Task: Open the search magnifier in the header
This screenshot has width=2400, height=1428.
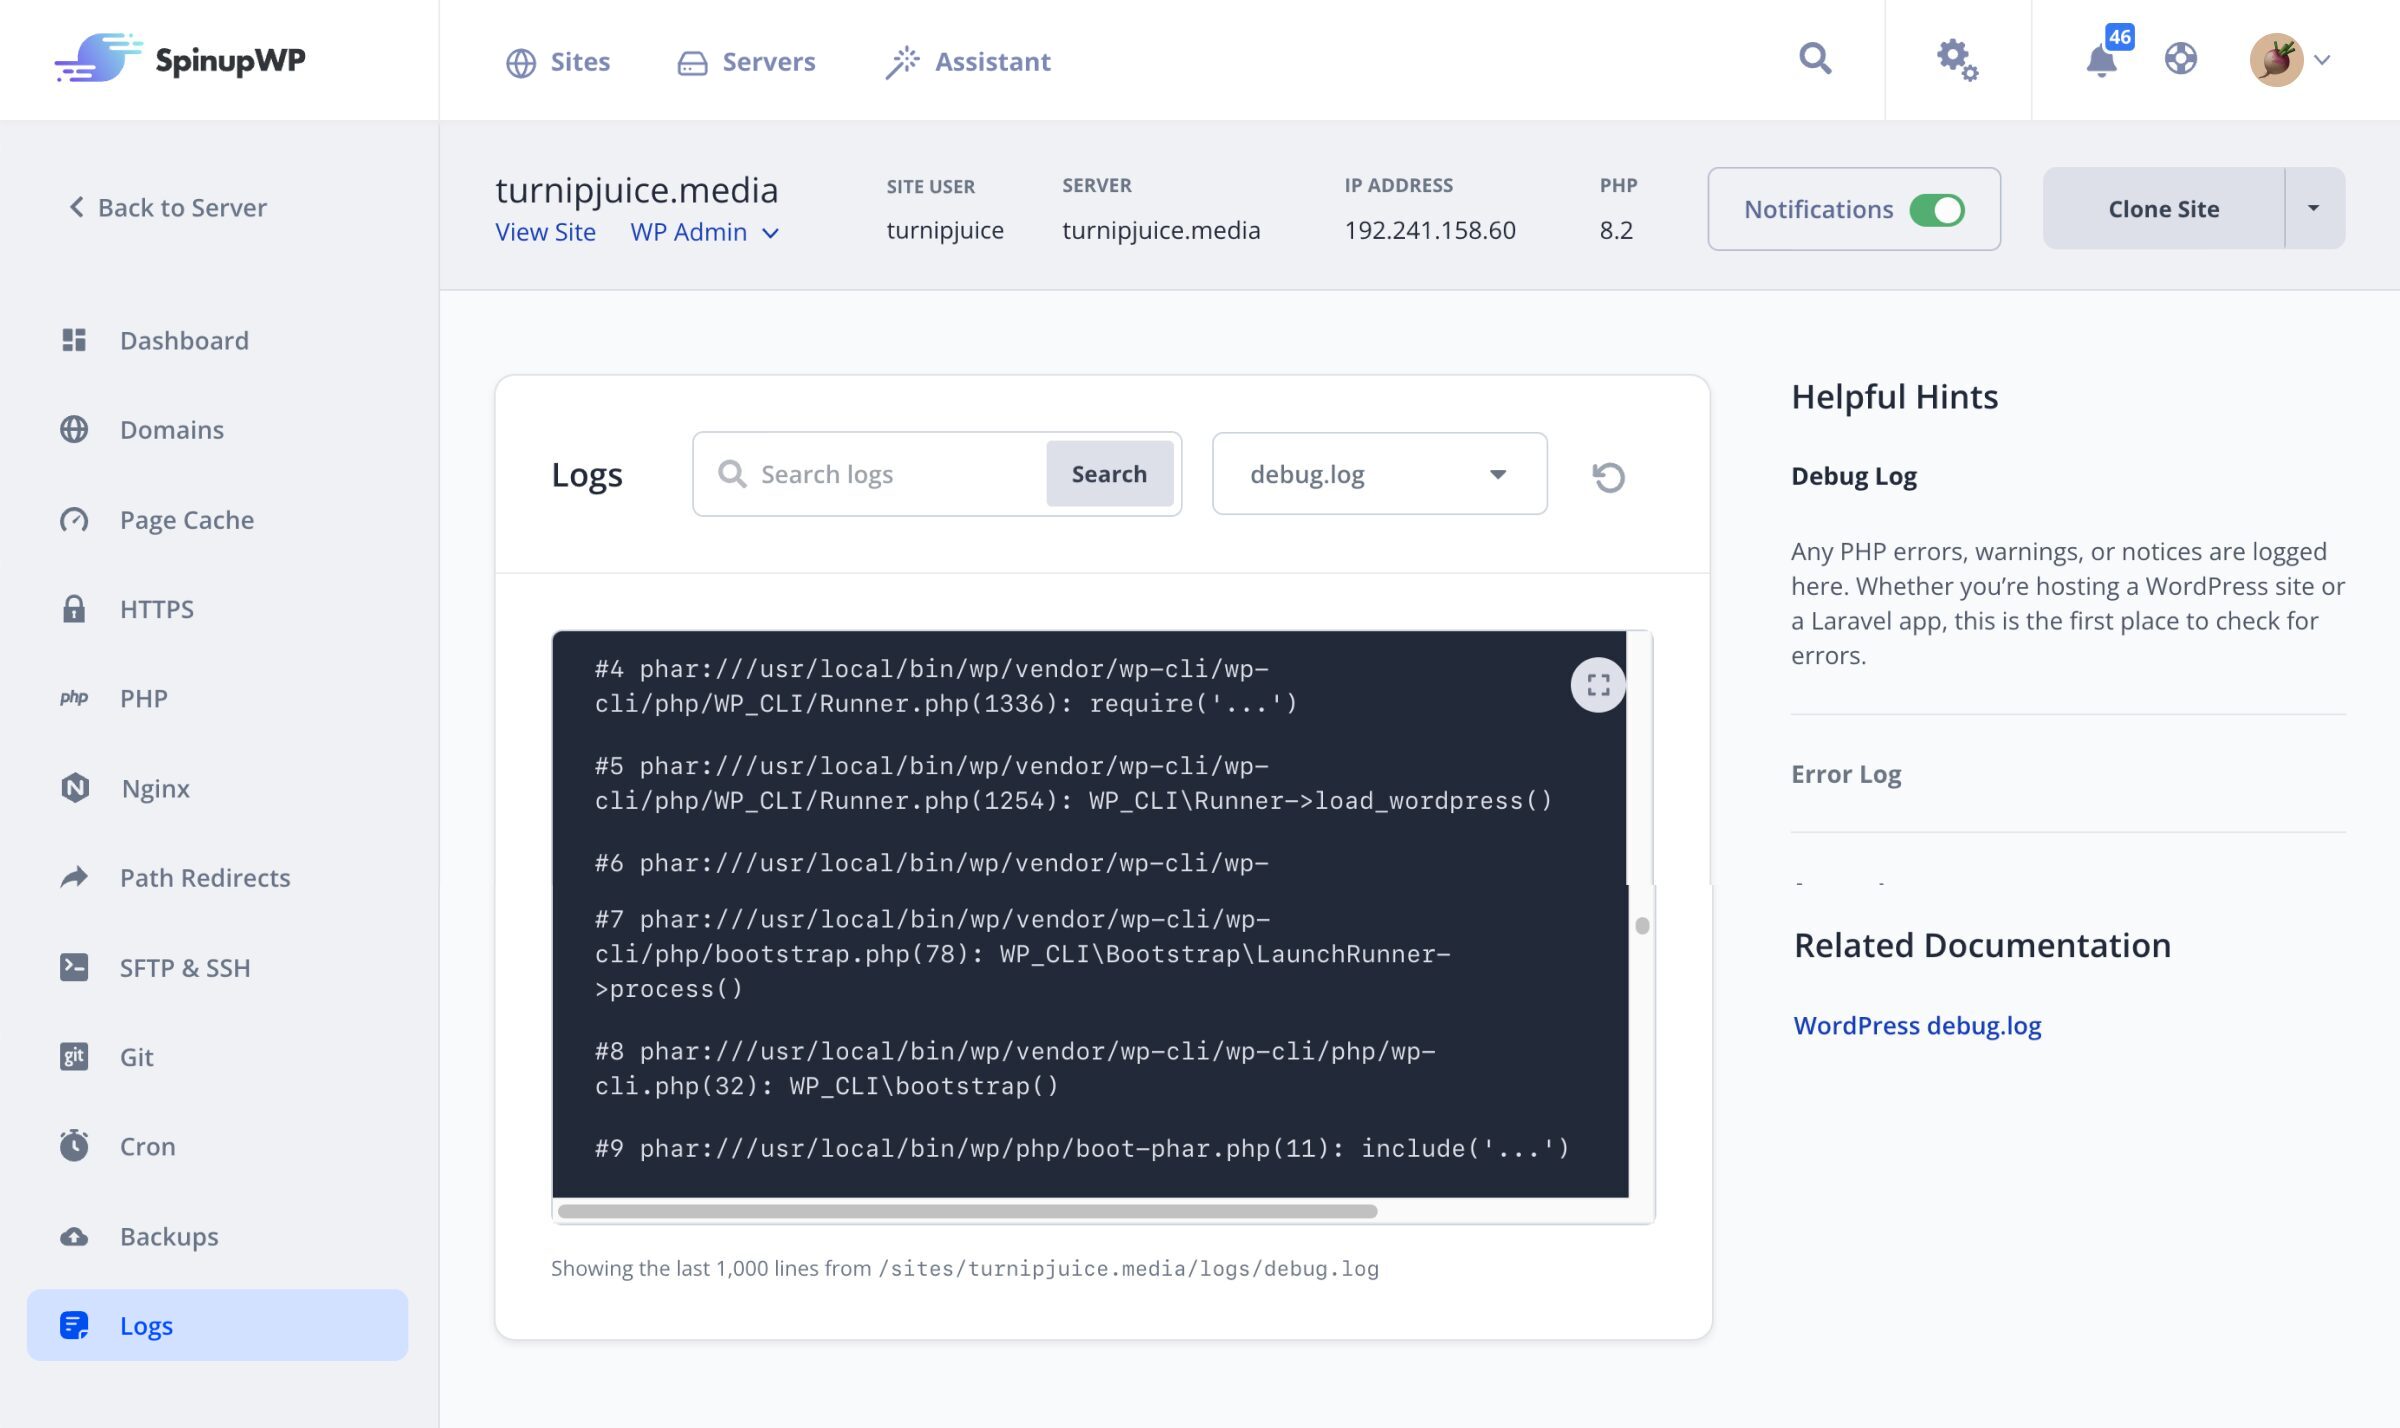Action: 1815,59
